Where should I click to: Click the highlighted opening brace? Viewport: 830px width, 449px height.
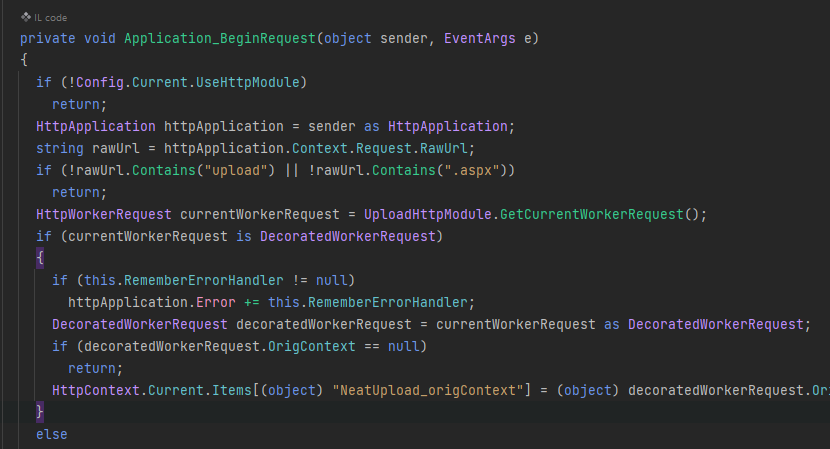coord(40,258)
